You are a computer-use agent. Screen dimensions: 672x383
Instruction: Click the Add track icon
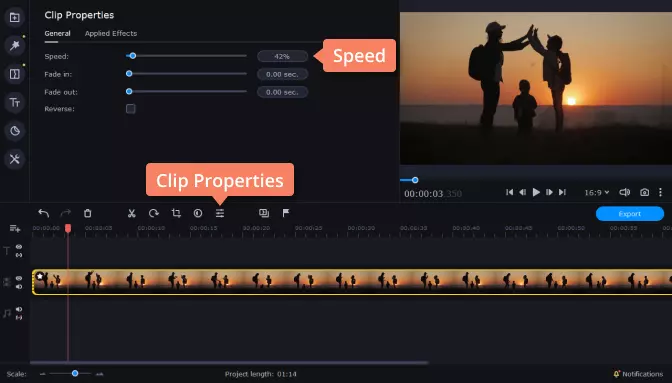tap(15, 228)
